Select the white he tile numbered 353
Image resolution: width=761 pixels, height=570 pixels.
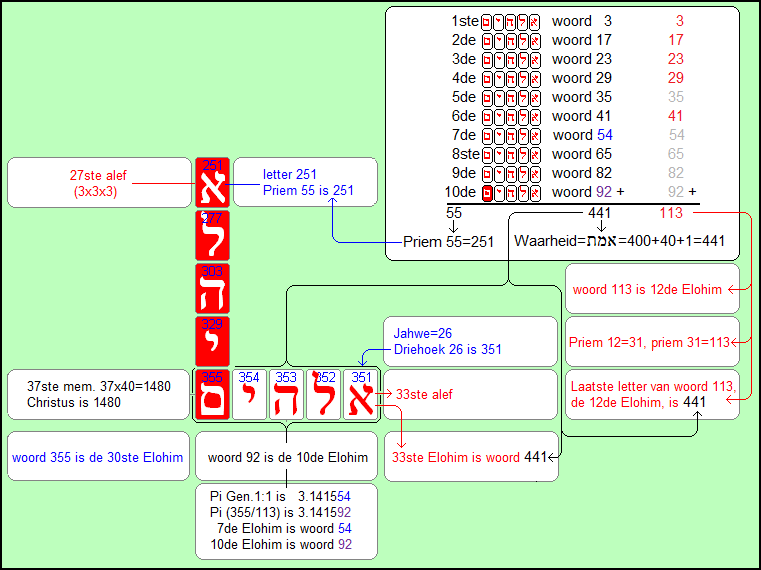click(x=287, y=394)
